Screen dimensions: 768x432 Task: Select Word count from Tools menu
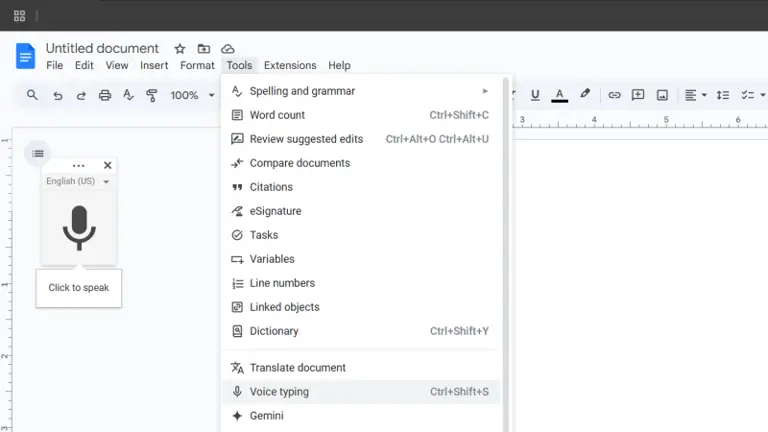(360, 115)
